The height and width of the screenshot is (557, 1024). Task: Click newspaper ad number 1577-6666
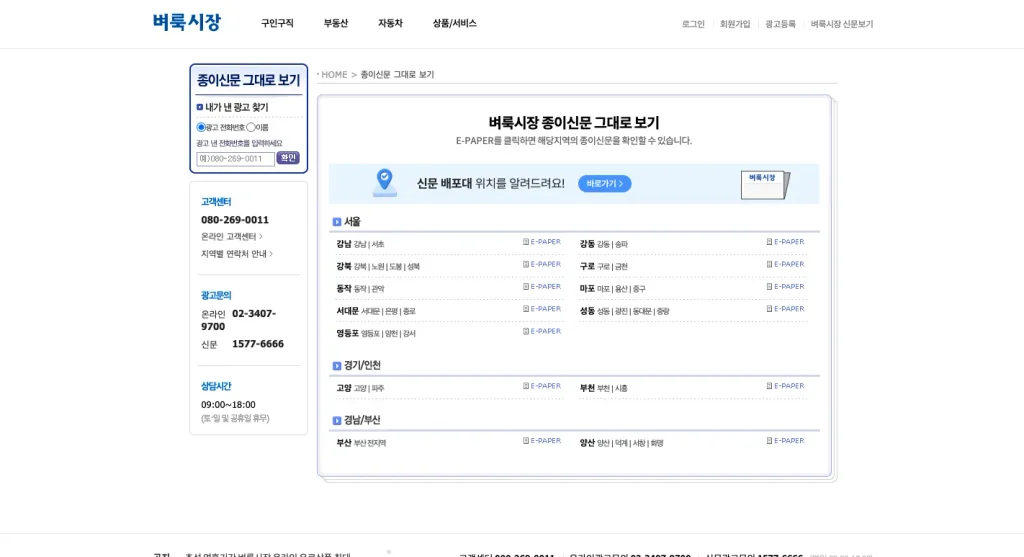pos(258,343)
